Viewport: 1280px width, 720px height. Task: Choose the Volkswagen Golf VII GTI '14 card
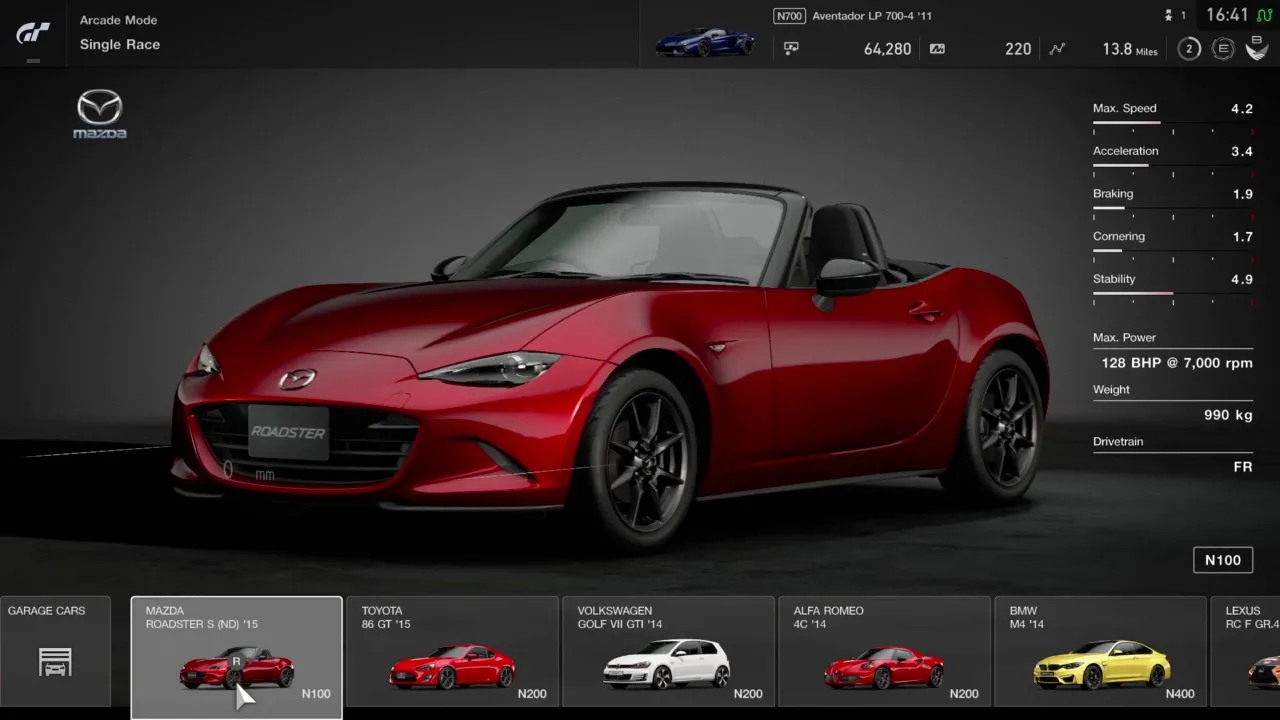coord(668,652)
